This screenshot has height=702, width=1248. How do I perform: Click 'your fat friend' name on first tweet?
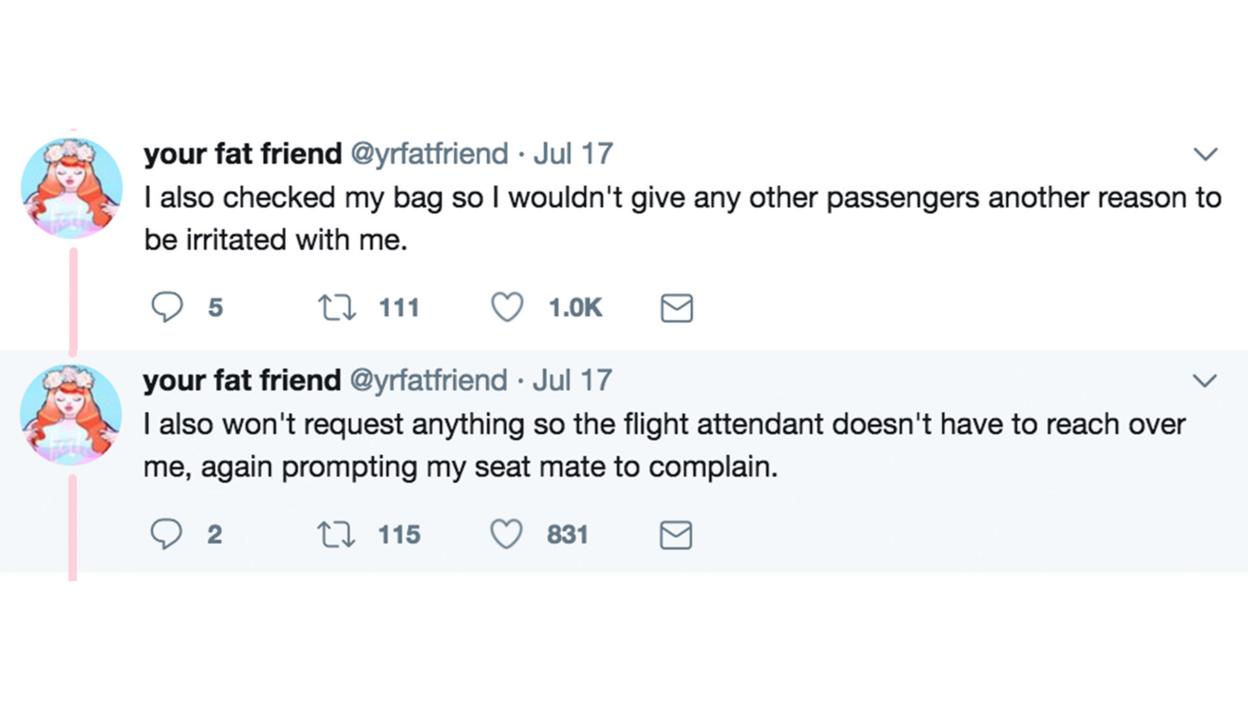(x=242, y=154)
